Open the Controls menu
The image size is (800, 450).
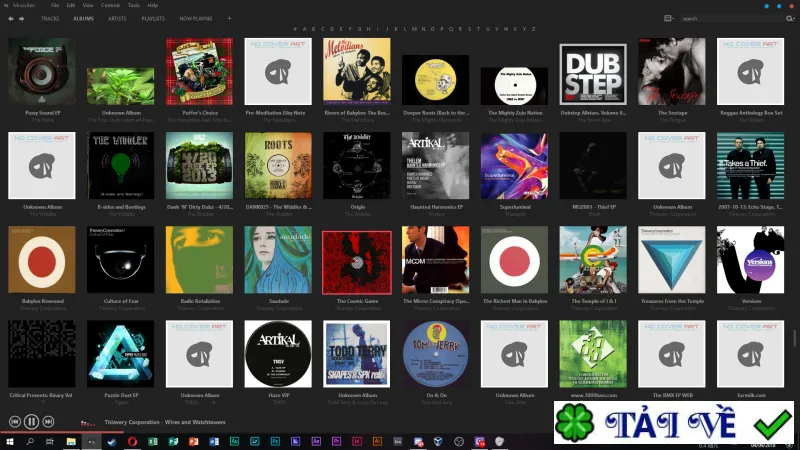point(110,5)
